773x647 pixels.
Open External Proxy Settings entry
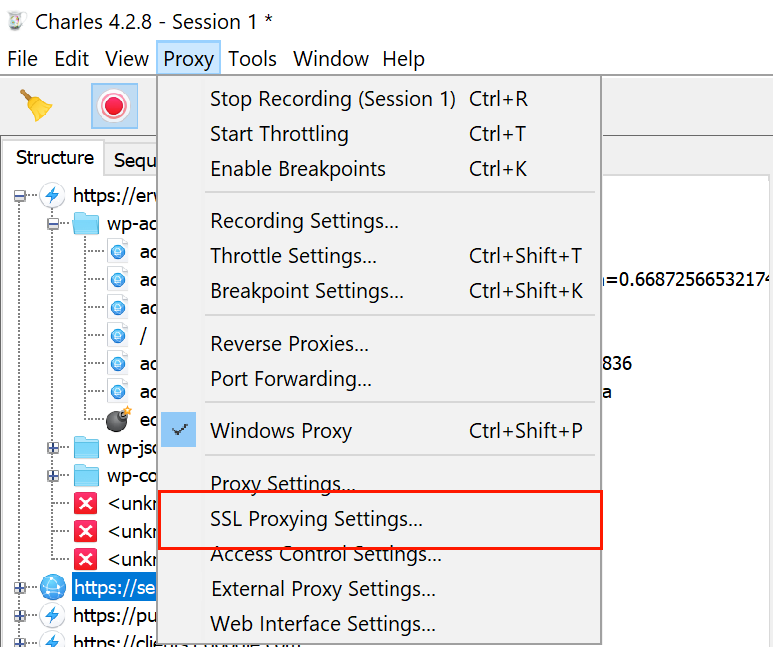pos(323,589)
